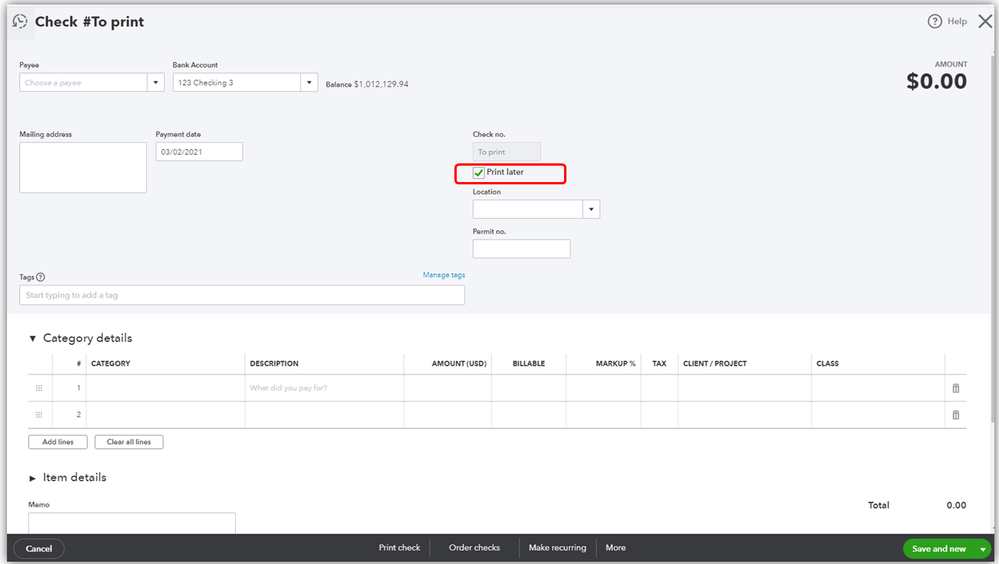The image size is (999, 564).
Task: Open the Help question mark icon
Action: pos(935,21)
